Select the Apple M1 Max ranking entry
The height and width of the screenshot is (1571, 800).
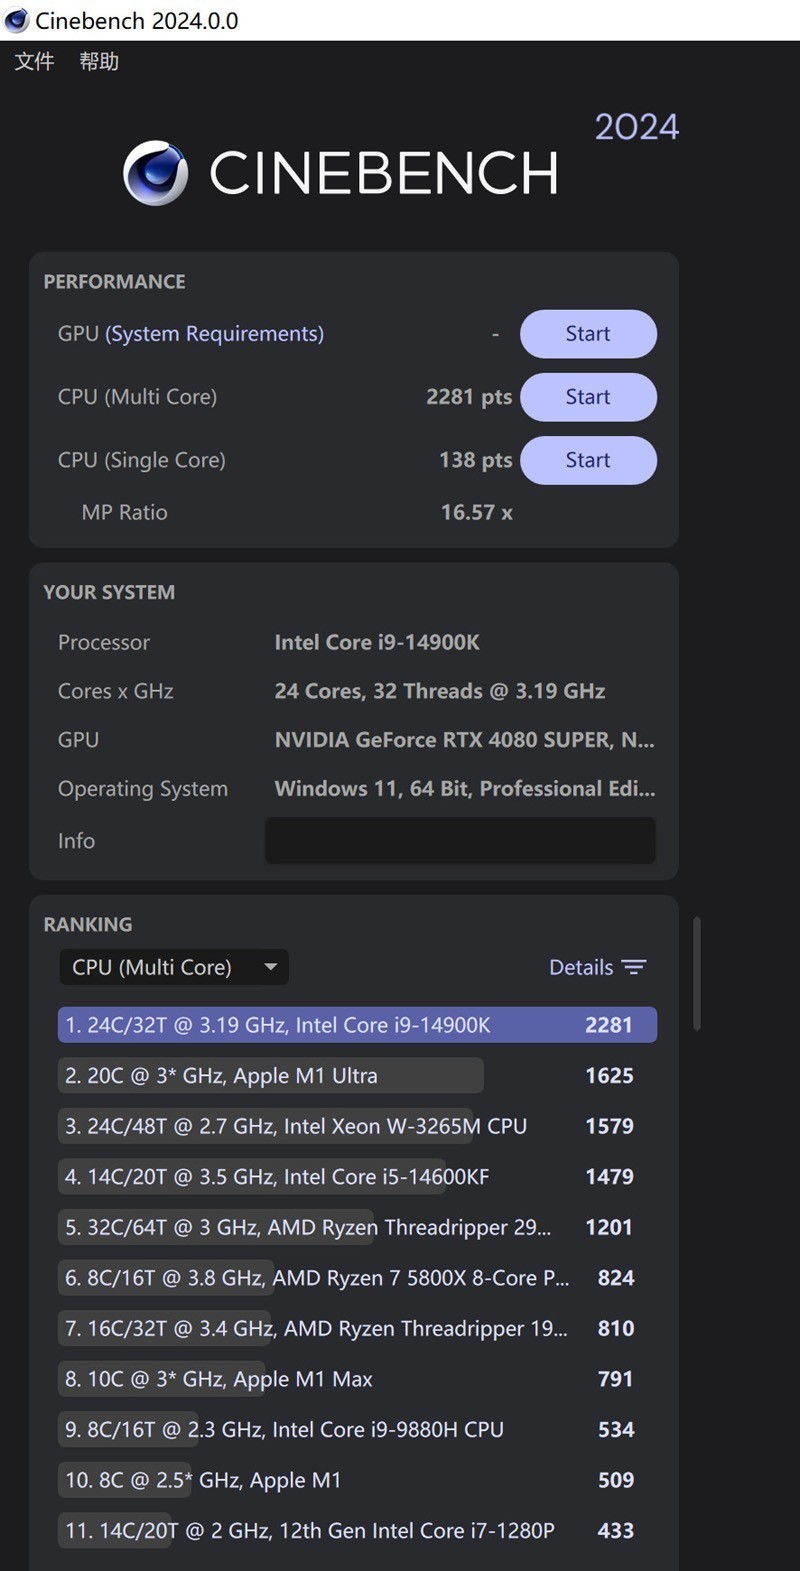click(215, 1379)
